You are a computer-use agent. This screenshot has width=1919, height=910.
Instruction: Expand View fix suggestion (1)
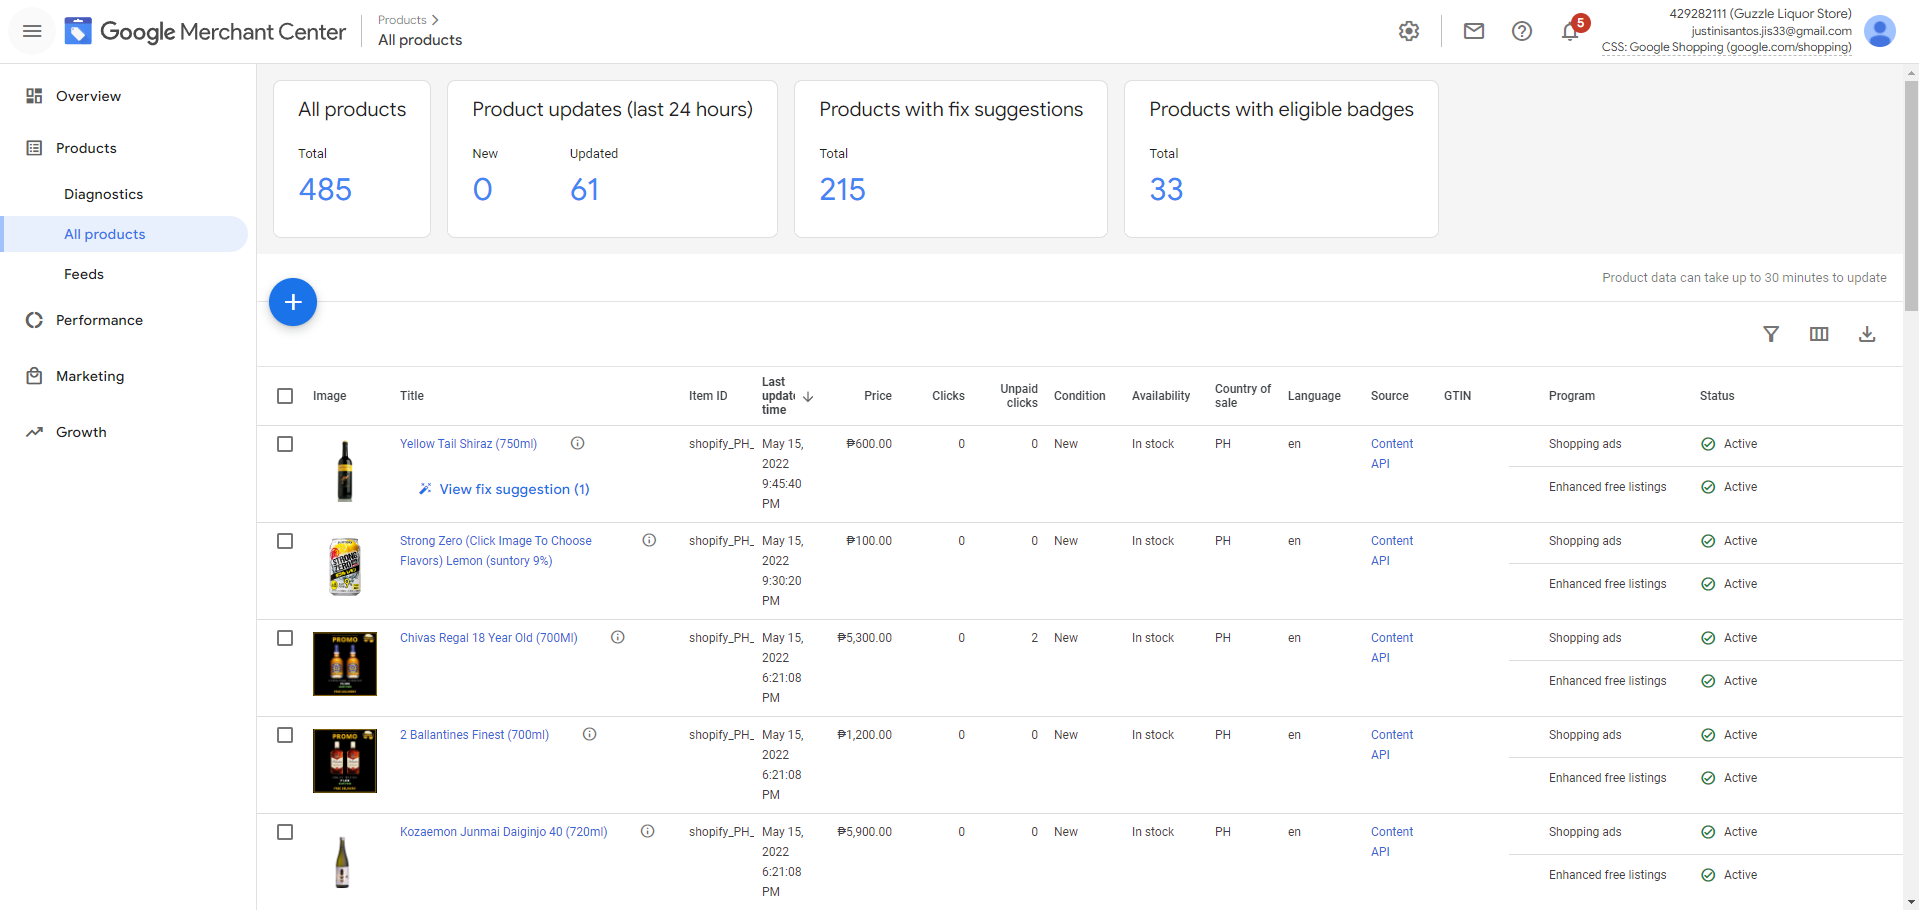tap(513, 489)
